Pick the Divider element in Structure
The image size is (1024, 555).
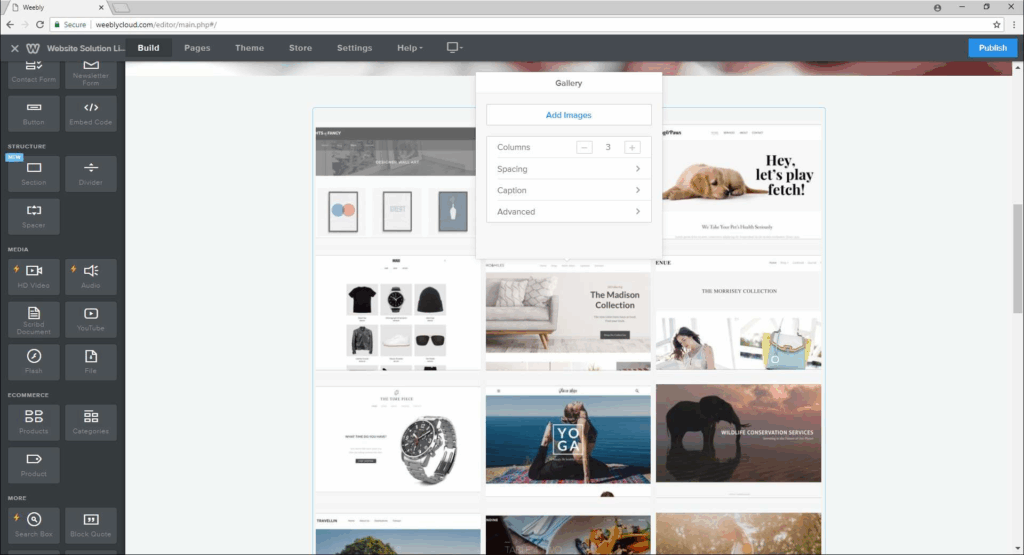tap(91, 173)
